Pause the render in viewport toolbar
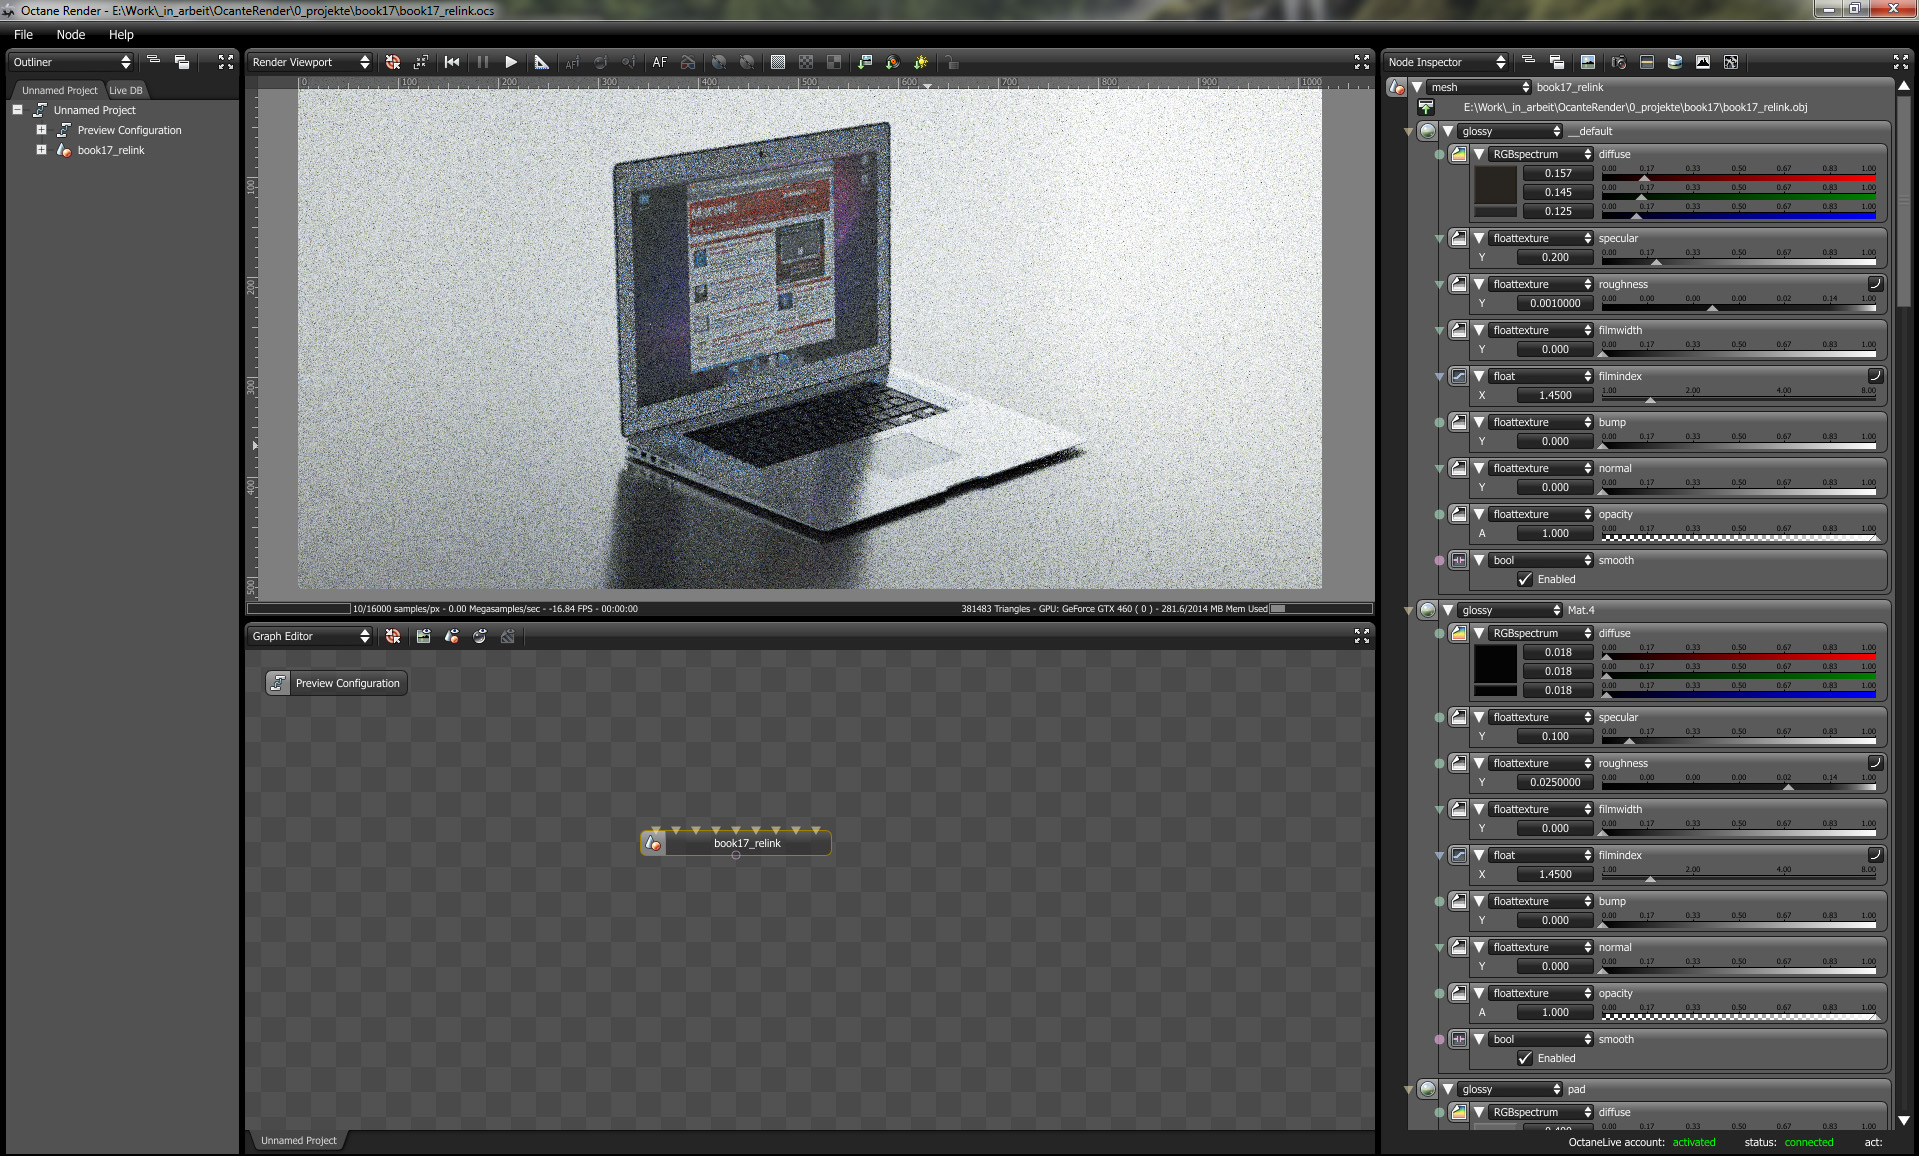 click(x=483, y=62)
